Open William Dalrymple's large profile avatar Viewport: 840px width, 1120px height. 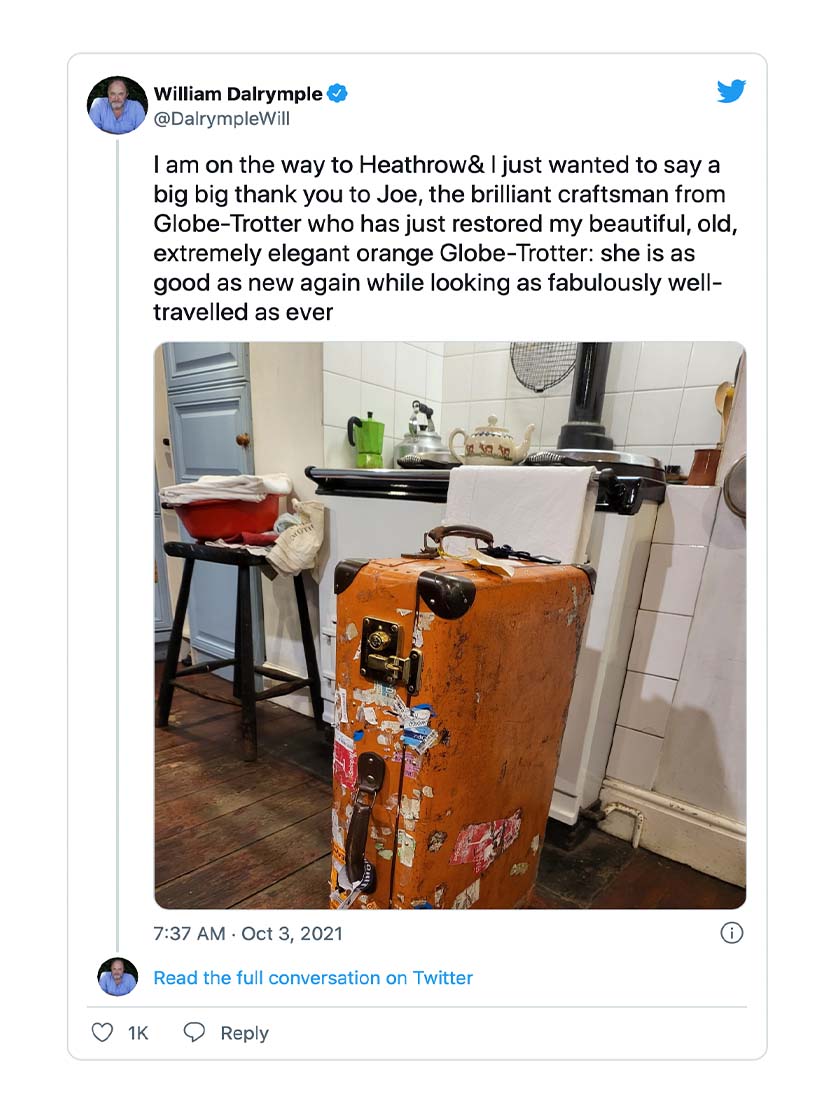pos(117,105)
